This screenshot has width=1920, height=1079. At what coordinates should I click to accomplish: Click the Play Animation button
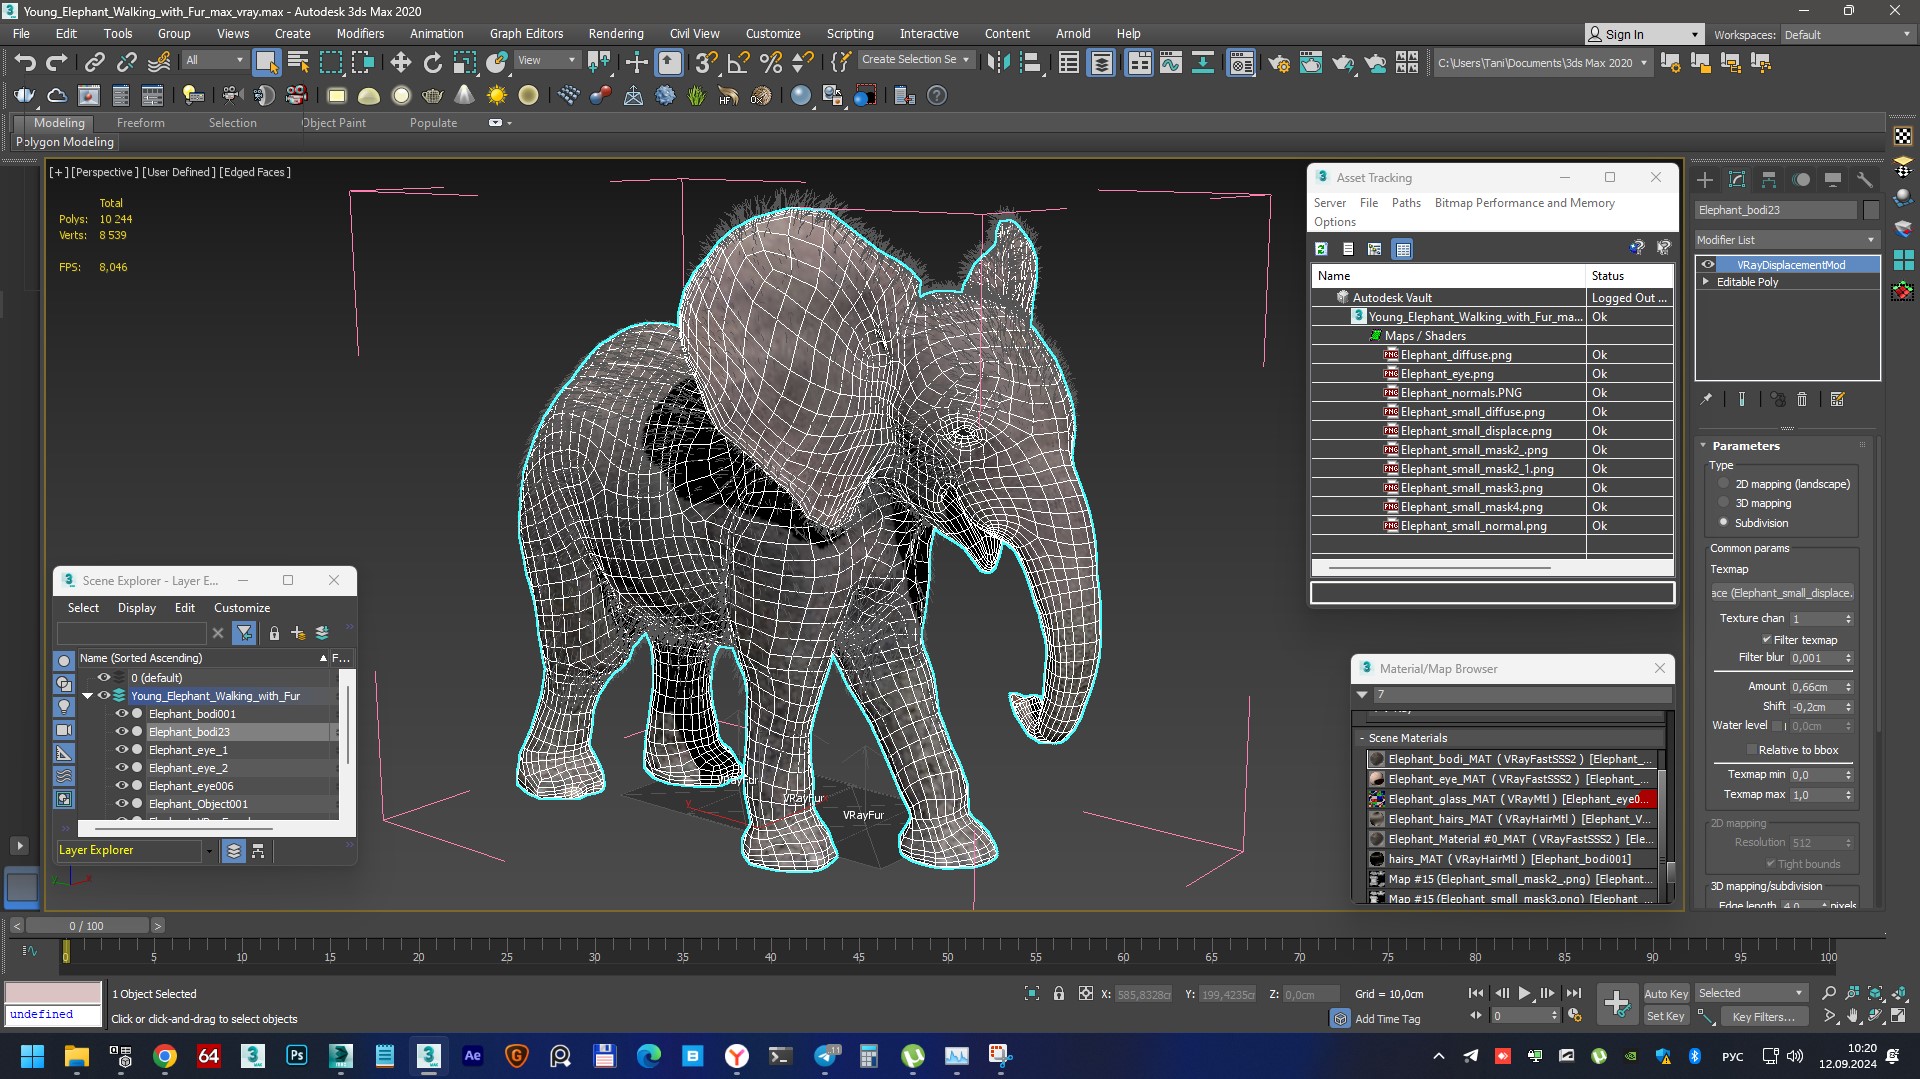click(1524, 993)
